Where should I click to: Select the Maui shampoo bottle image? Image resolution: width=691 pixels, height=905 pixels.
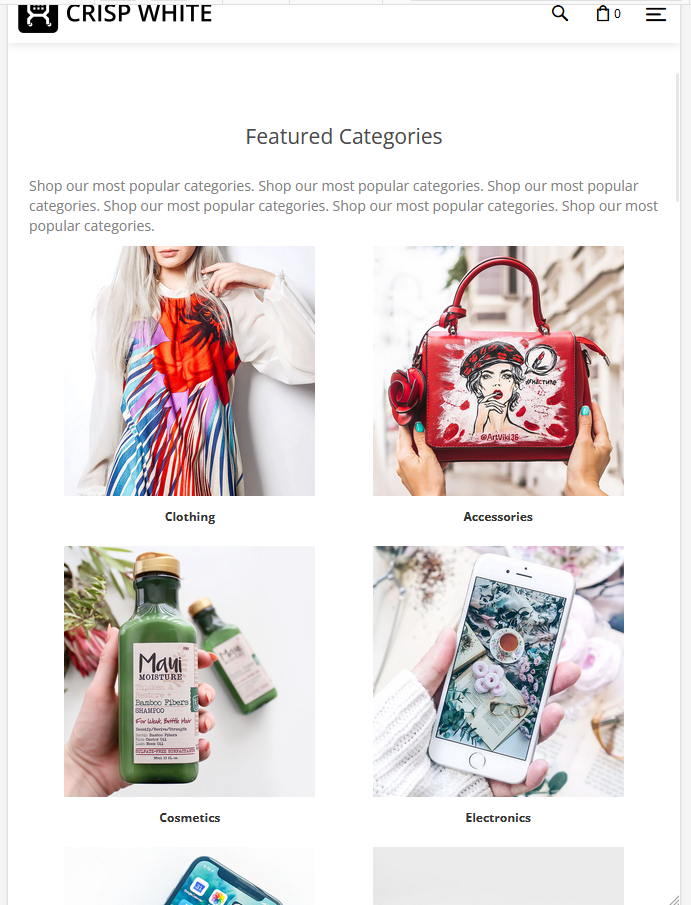click(189, 671)
